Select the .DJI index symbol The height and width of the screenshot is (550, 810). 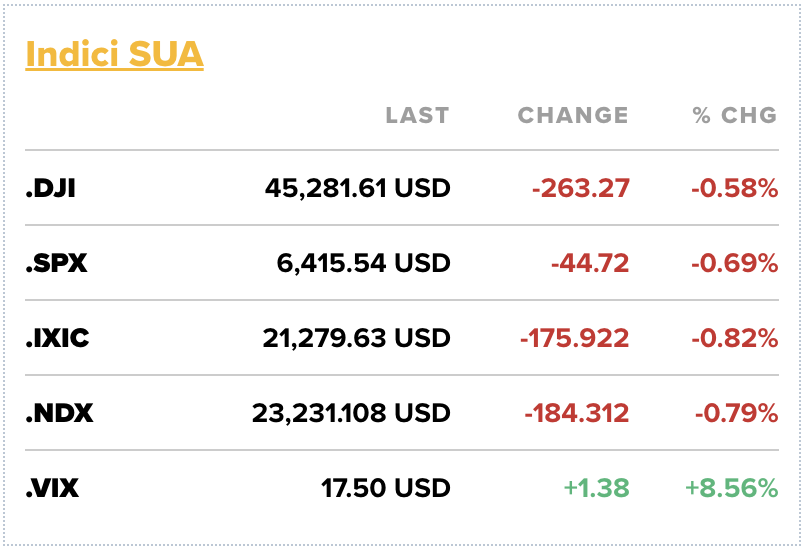(51, 188)
